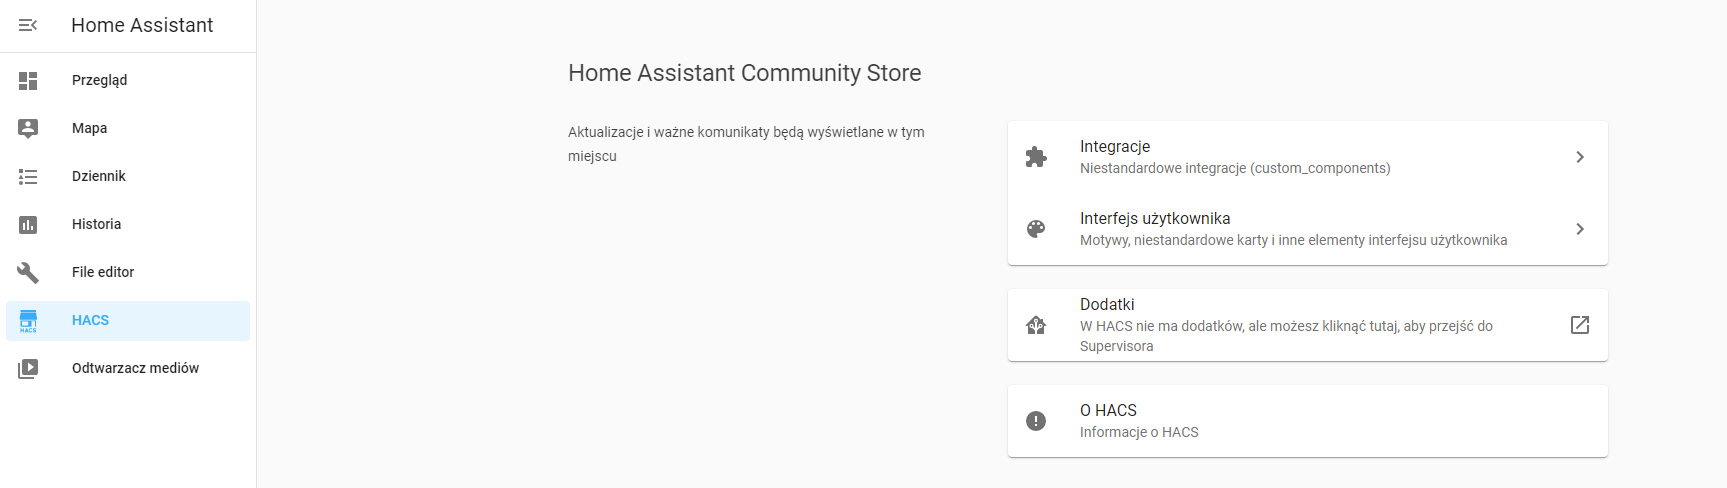Click the Dziennik list icon in sidebar
Viewport: 1727px width, 488px height.
tap(28, 177)
